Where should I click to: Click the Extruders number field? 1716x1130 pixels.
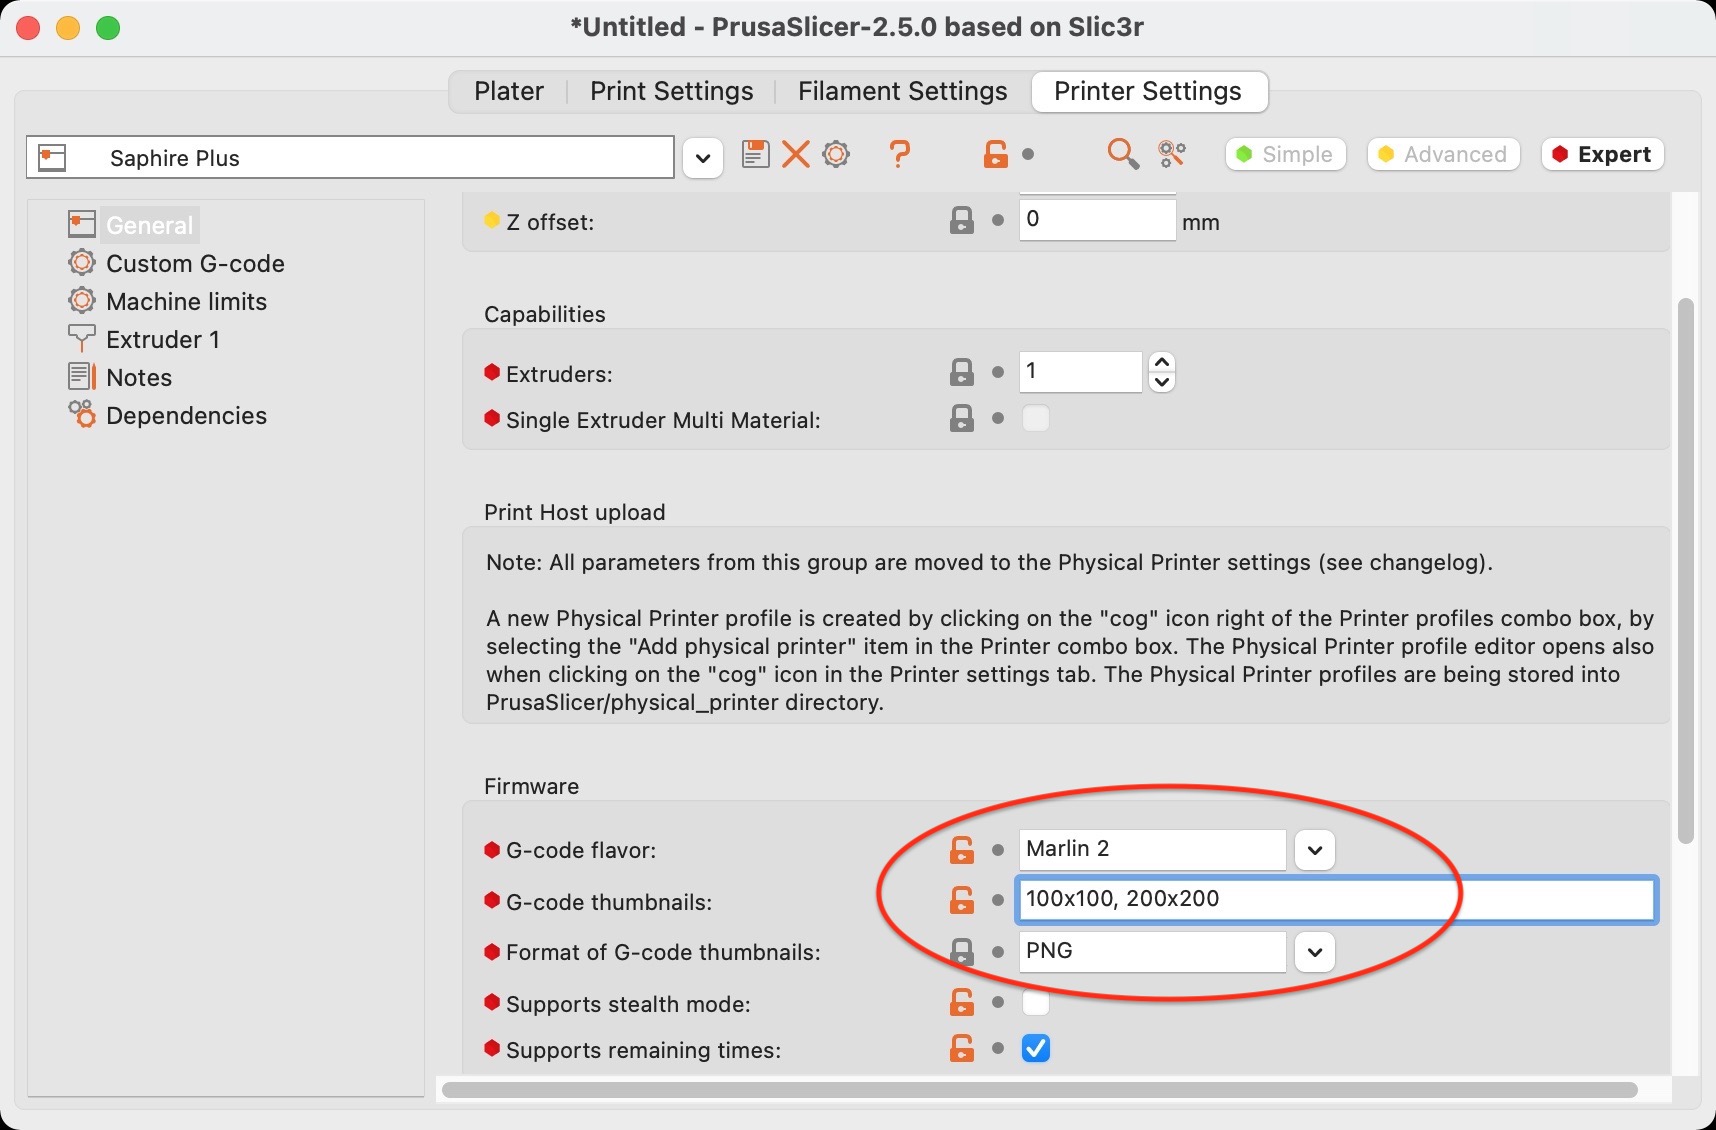[1080, 371]
